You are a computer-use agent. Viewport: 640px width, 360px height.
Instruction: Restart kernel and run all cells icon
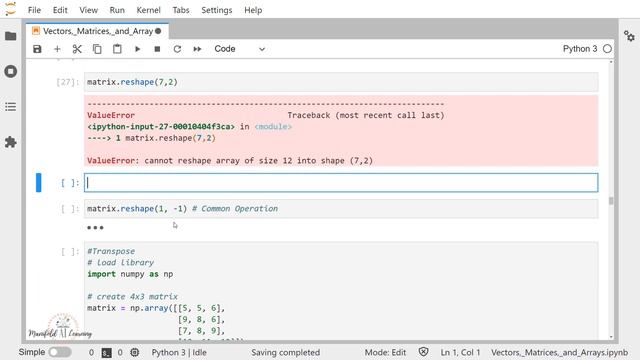[197, 49]
